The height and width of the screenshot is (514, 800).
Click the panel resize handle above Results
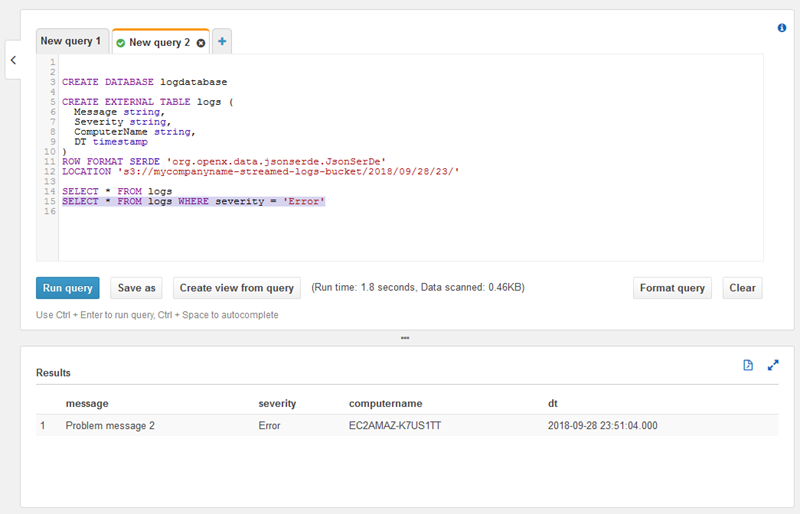click(x=404, y=338)
